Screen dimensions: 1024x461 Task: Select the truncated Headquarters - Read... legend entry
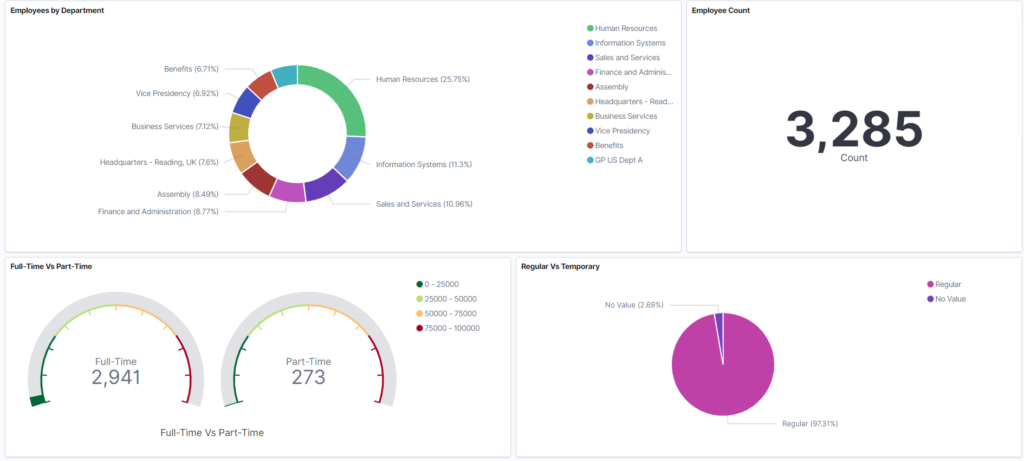click(x=634, y=101)
